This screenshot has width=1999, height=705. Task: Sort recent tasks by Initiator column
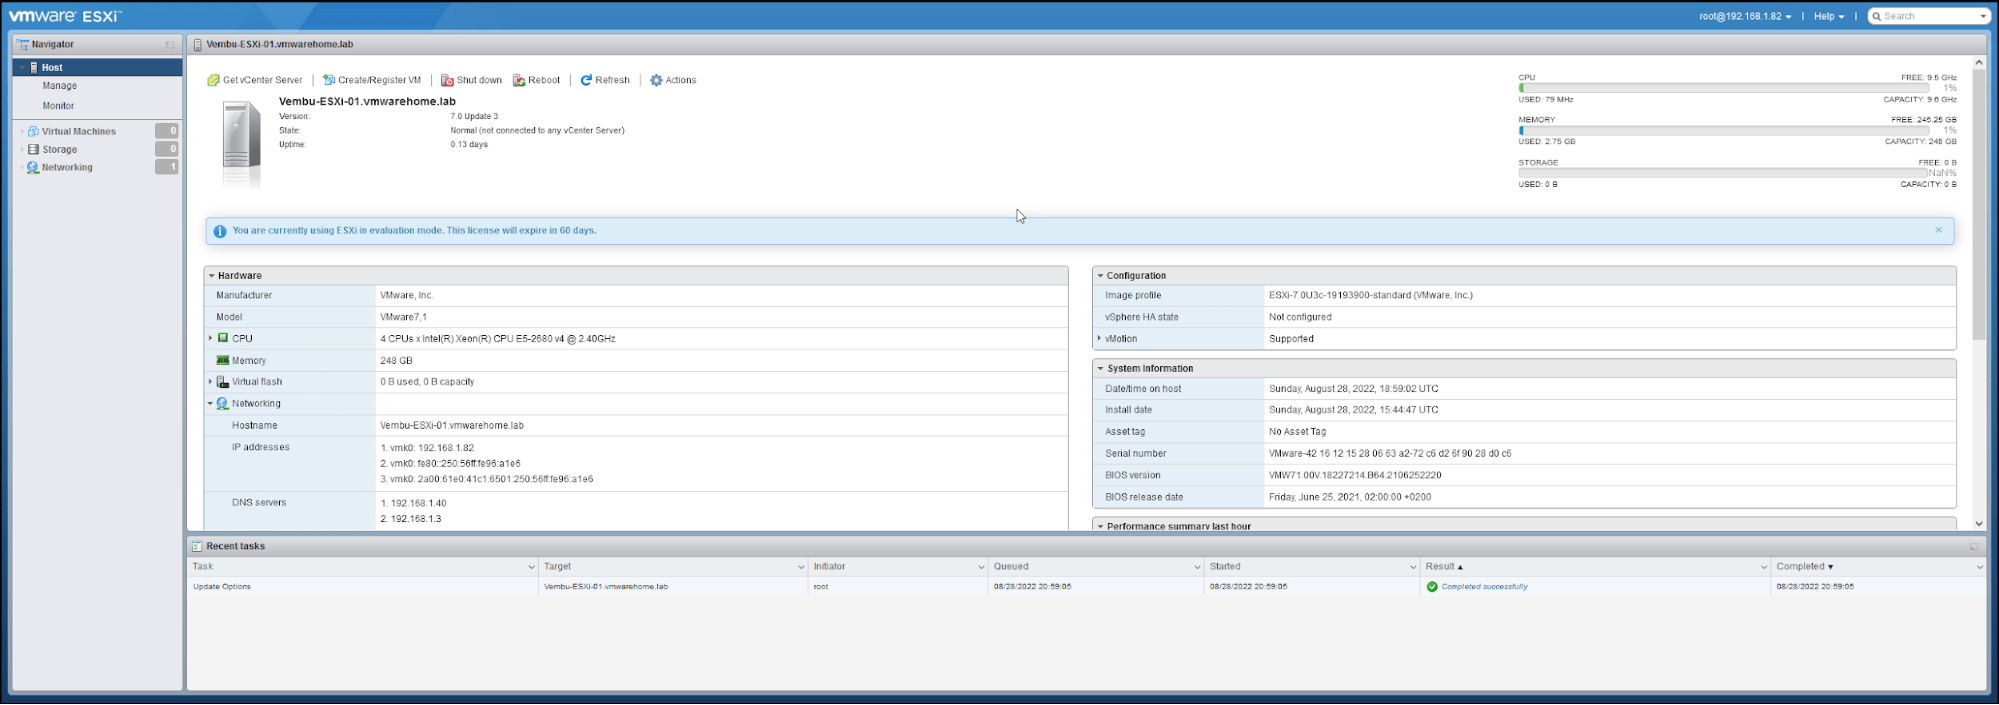829,567
